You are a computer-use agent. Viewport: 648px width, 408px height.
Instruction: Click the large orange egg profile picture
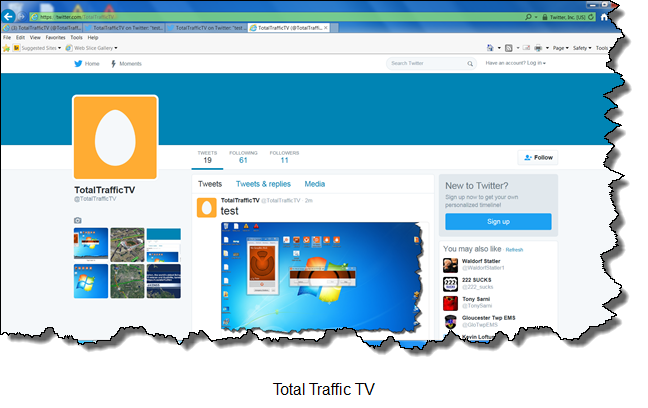[x=115, y=138]
